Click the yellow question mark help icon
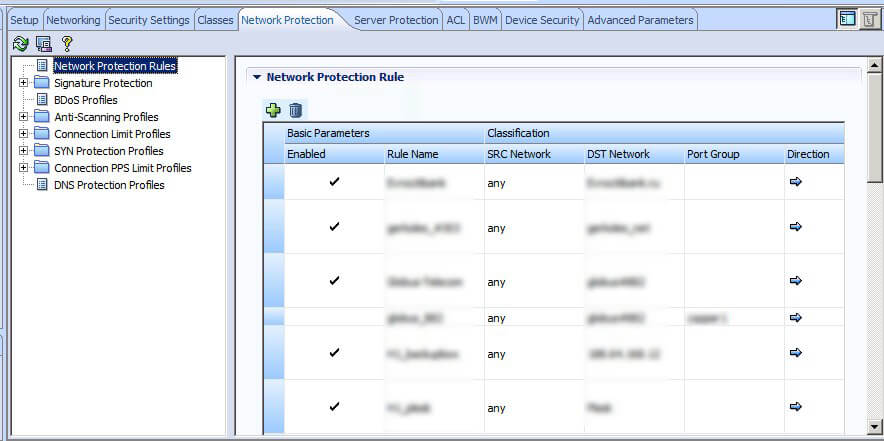 pyautogui.click(x=67, y=43)
